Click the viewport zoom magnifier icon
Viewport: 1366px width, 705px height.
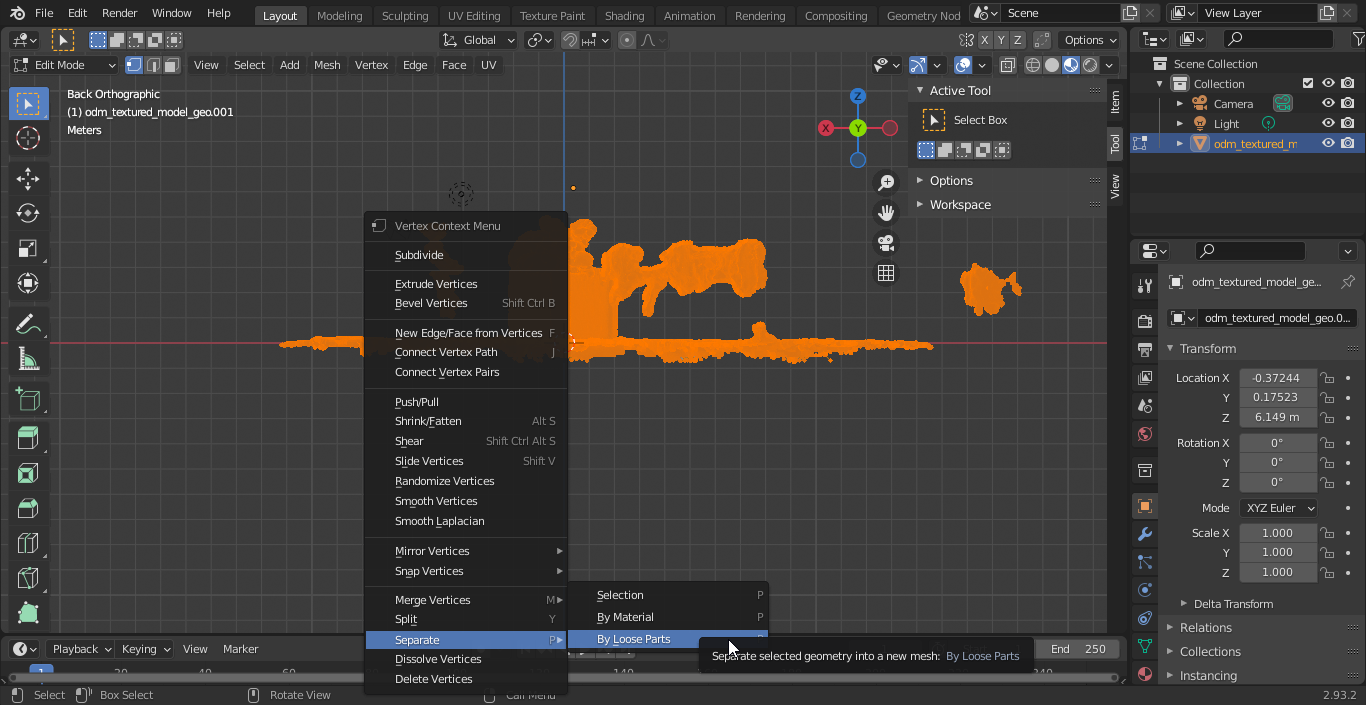[886, 183]
